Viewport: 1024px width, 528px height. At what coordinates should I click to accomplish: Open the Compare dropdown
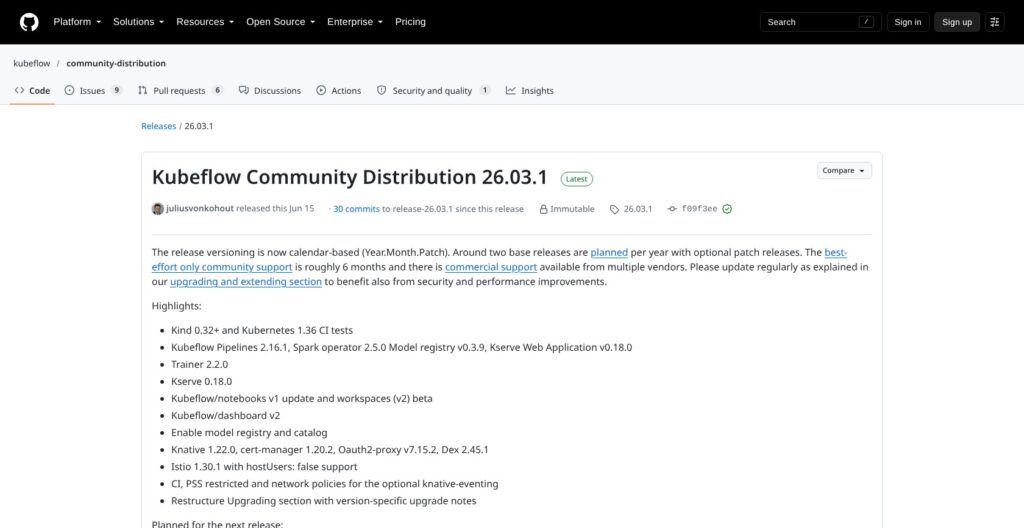pos(844,171)
